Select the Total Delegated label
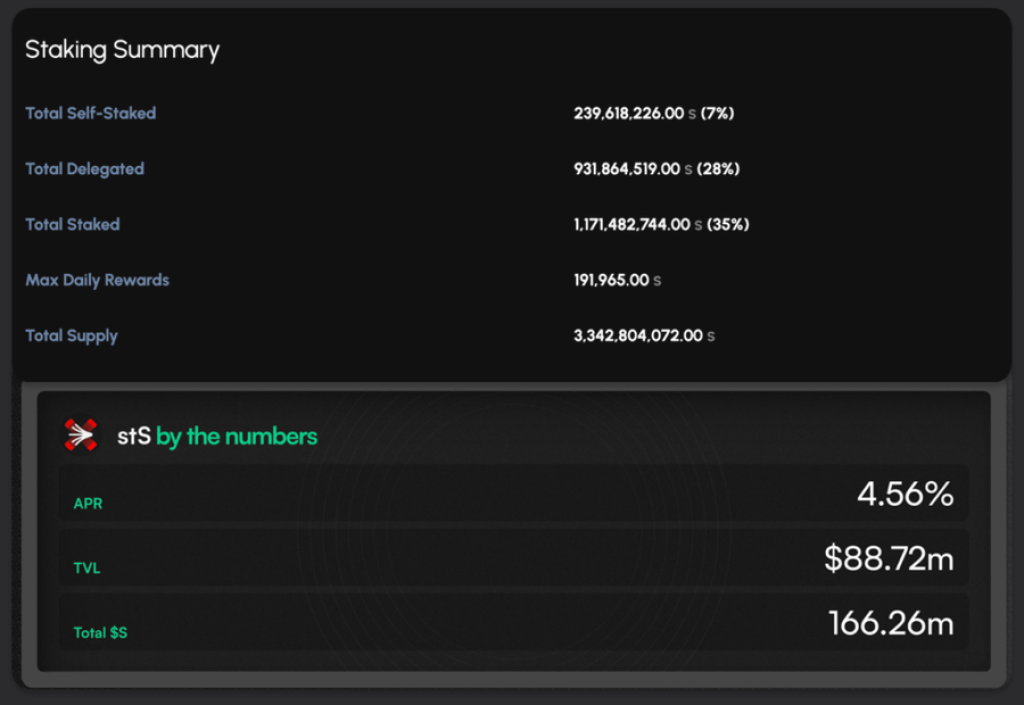The height and width of the screenshot is (705, 1024). pos(84,170)
